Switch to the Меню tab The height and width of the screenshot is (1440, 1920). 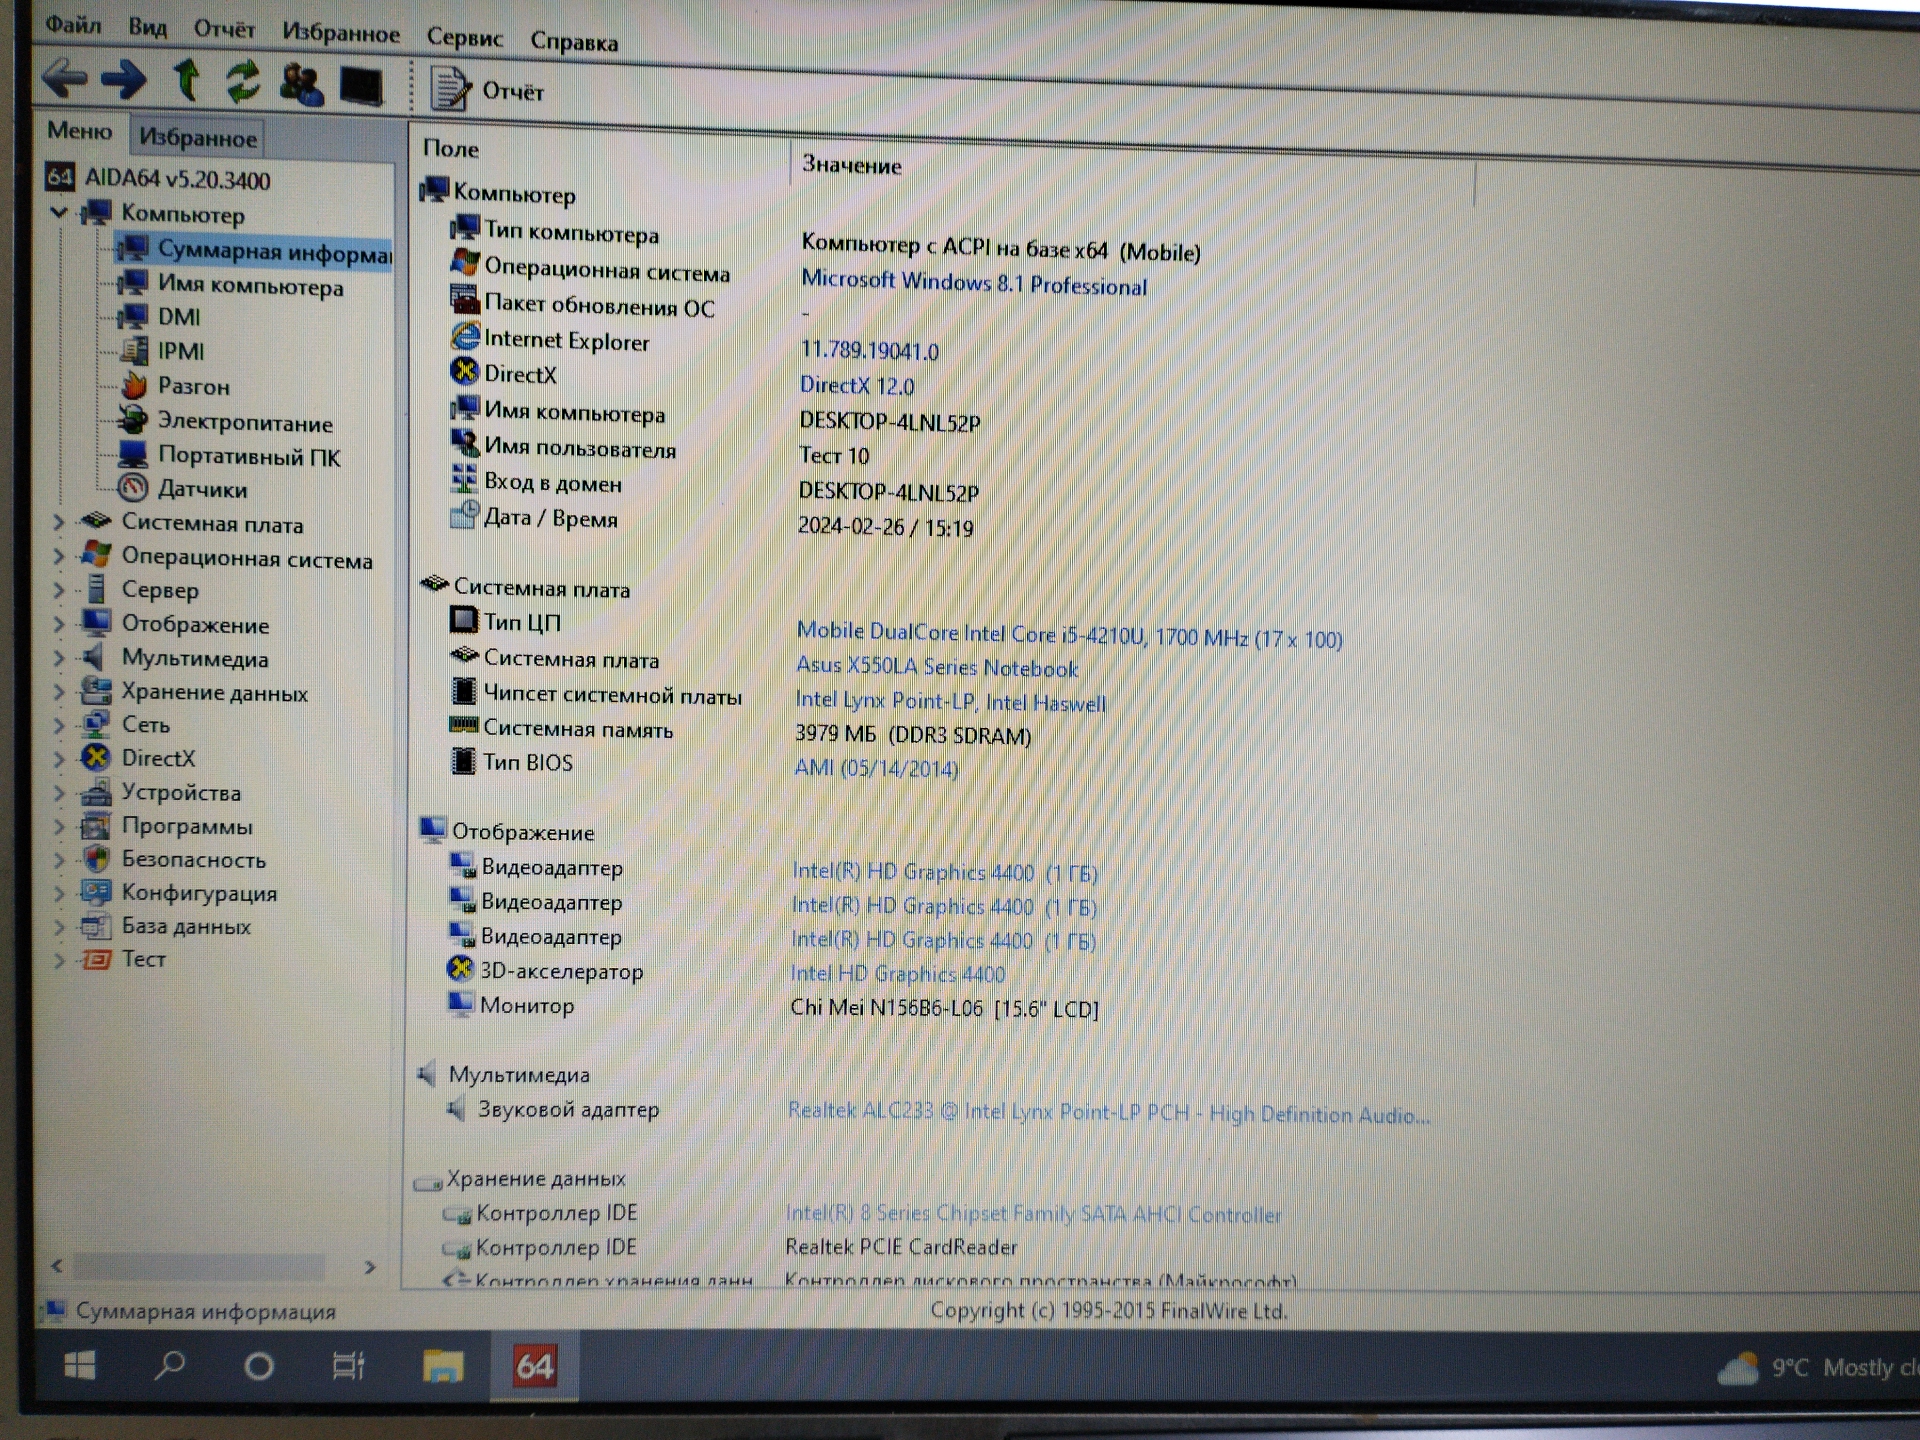[79, 131]
